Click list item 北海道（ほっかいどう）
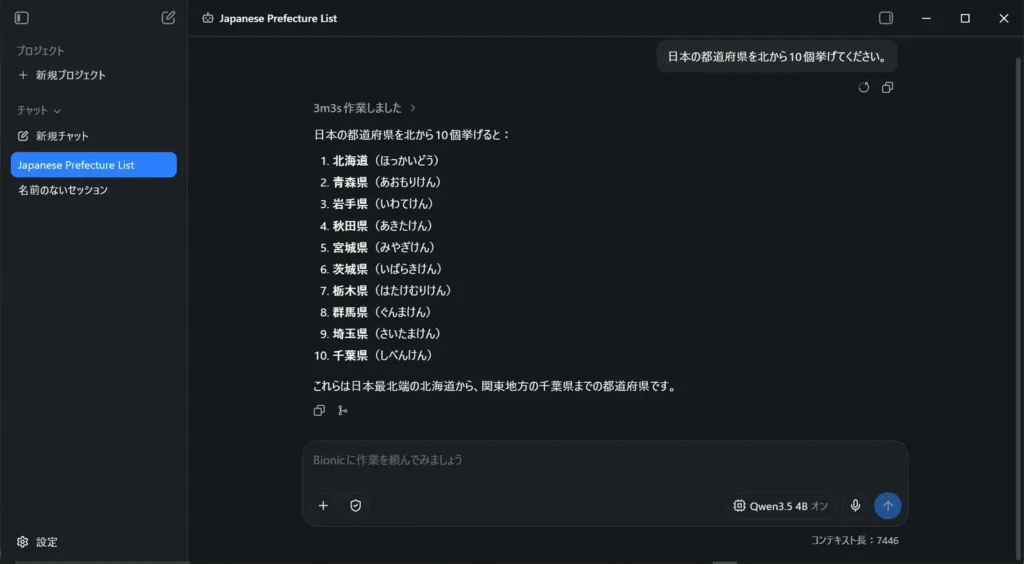 [x=386, y=160]
